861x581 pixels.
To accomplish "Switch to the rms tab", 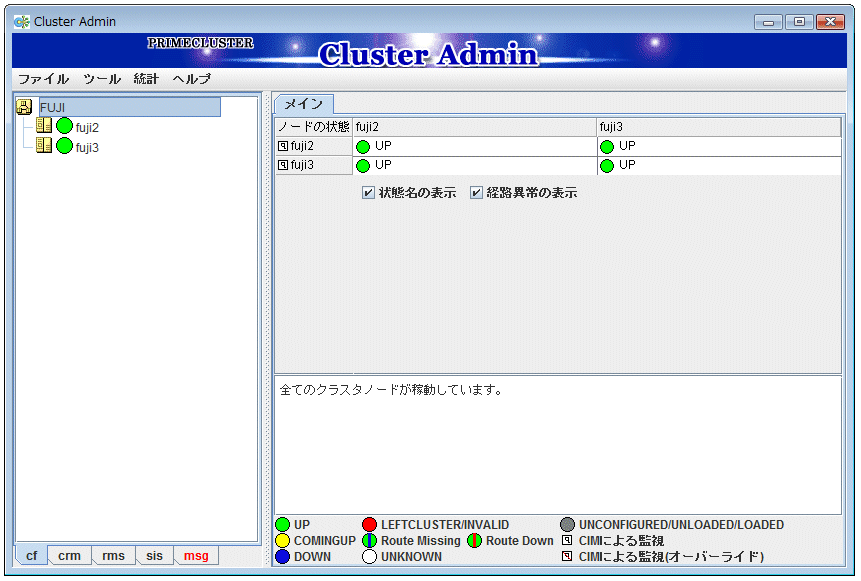I will (x=114, y=556).
